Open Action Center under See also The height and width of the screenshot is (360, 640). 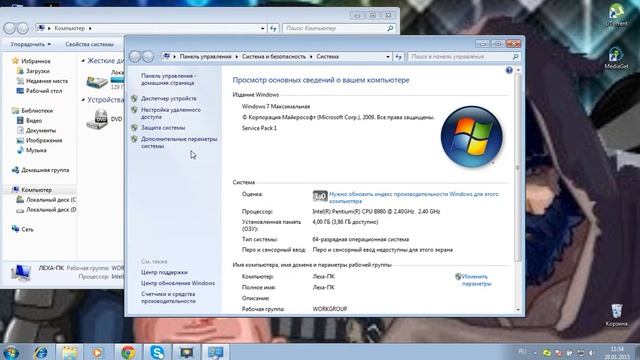[x=164, y=272]
